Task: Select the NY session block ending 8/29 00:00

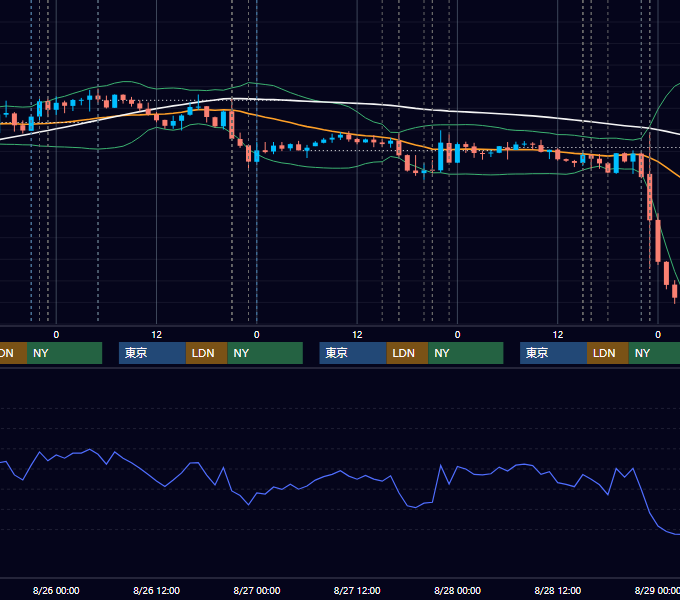Action: click(x=654, y=353)
